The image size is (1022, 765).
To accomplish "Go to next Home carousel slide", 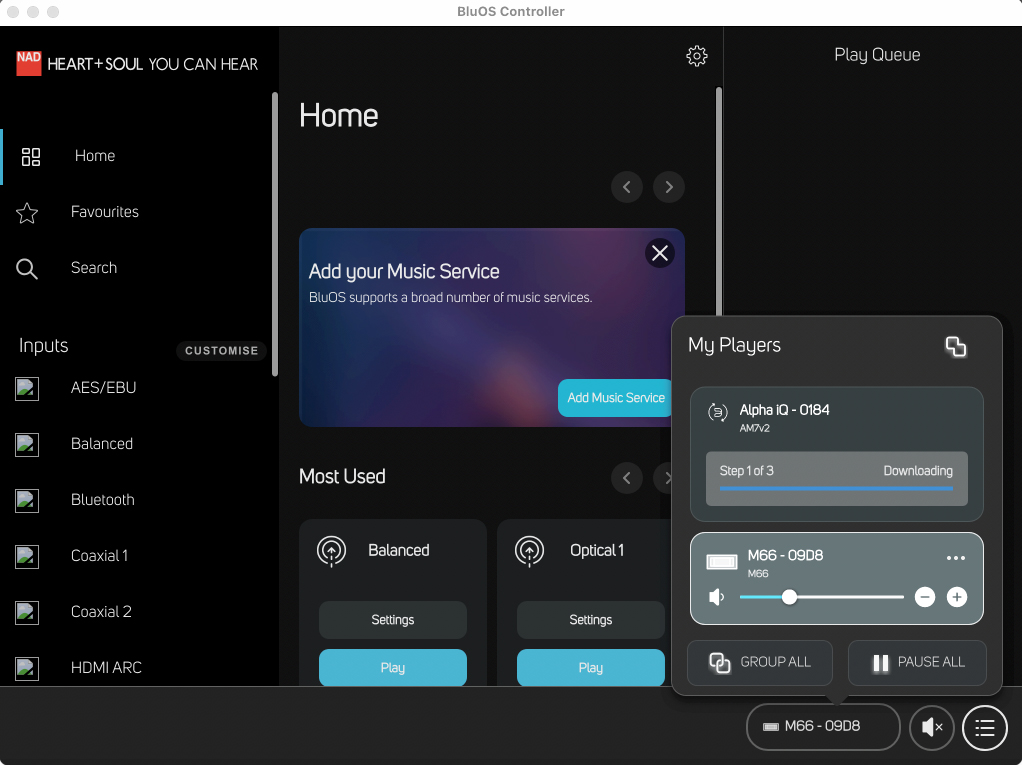I will pyautogui.click(x=669, y=187).
